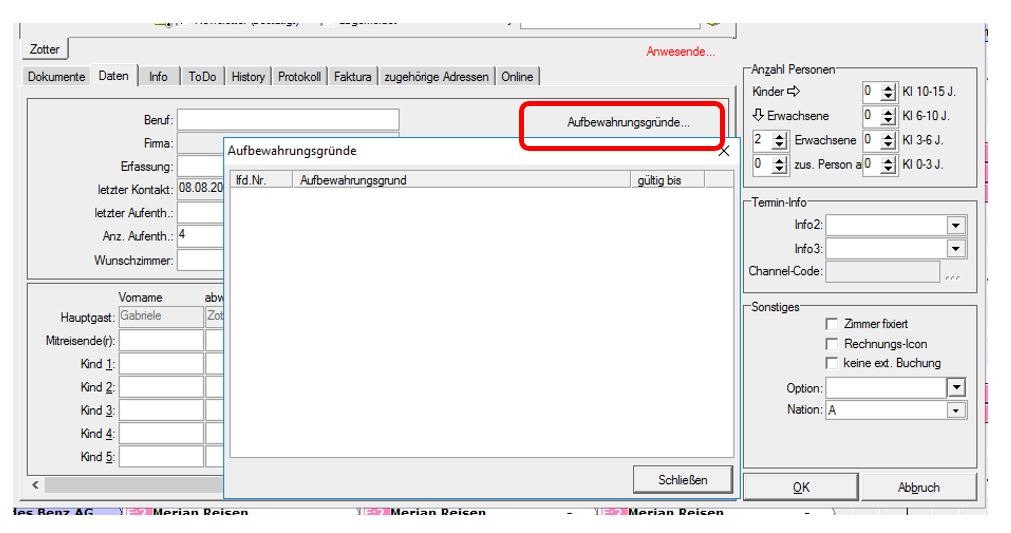Viewport: 1011px width, 533px height.
Task: Enable the Rechnungs-Icon checkbox
Action: click(x=832, y=344)
